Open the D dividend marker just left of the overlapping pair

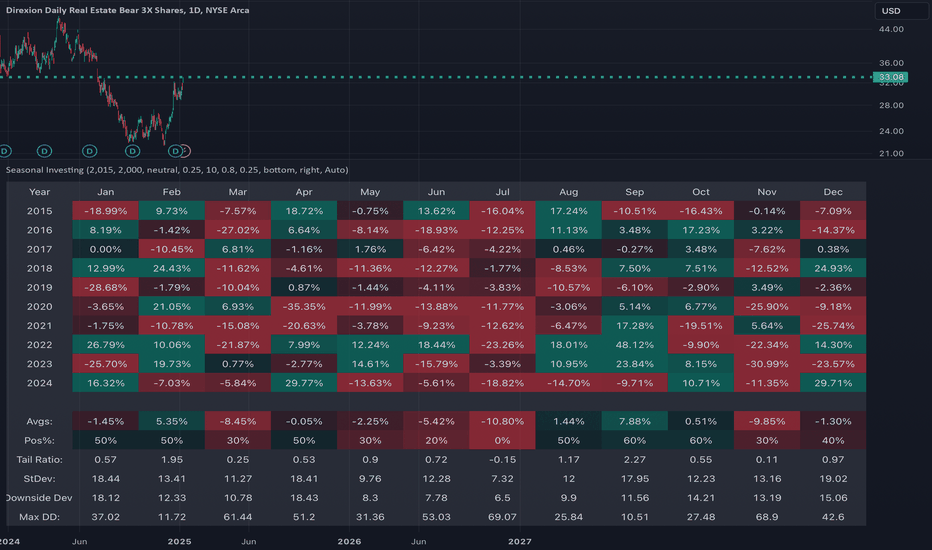click(x=132, y=151)
